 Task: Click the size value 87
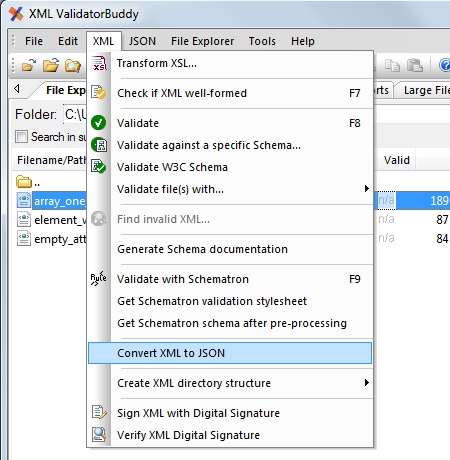pyautogui.click(x=442, y=220)
